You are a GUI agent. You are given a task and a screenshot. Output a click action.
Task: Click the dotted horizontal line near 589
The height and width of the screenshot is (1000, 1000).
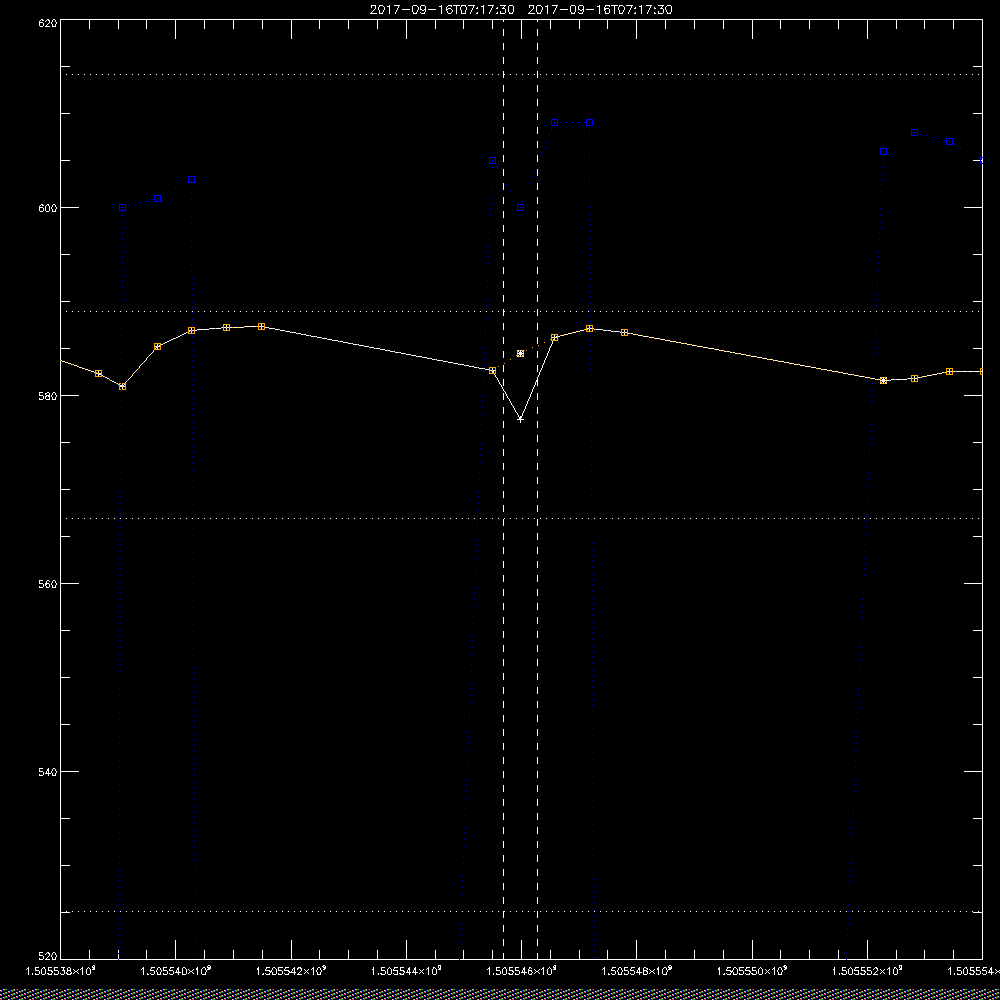click(x=521, y=311)
